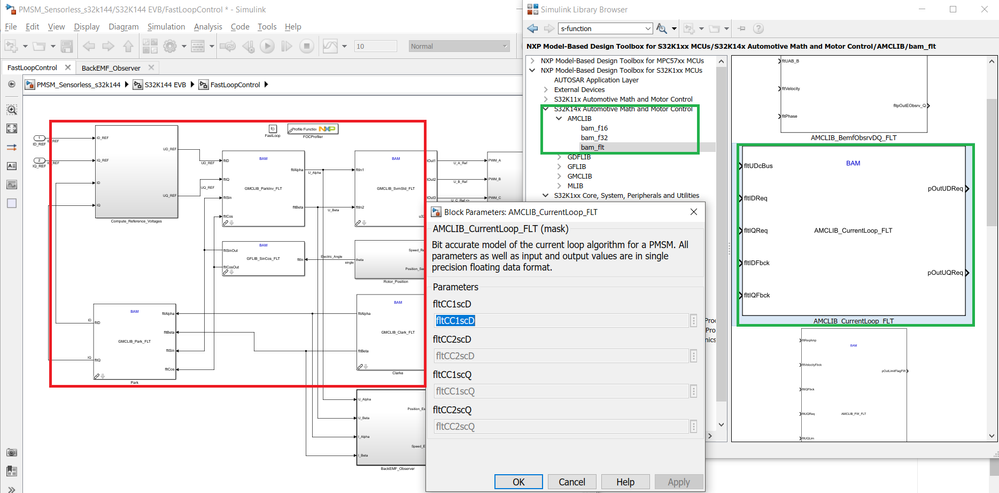999x493 pixels.
Task: Open Data Inspector dropdown arrow
Action: pos(345,46)
